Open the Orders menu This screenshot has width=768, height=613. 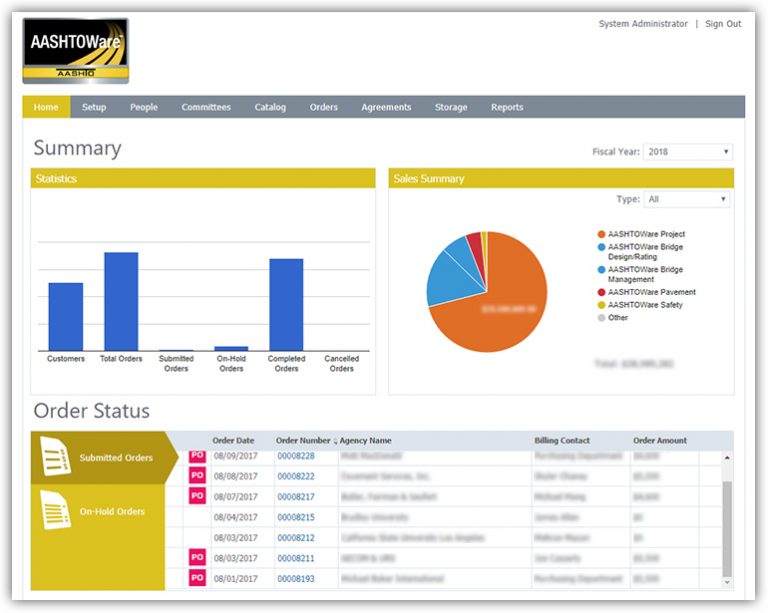pos(323,107)
